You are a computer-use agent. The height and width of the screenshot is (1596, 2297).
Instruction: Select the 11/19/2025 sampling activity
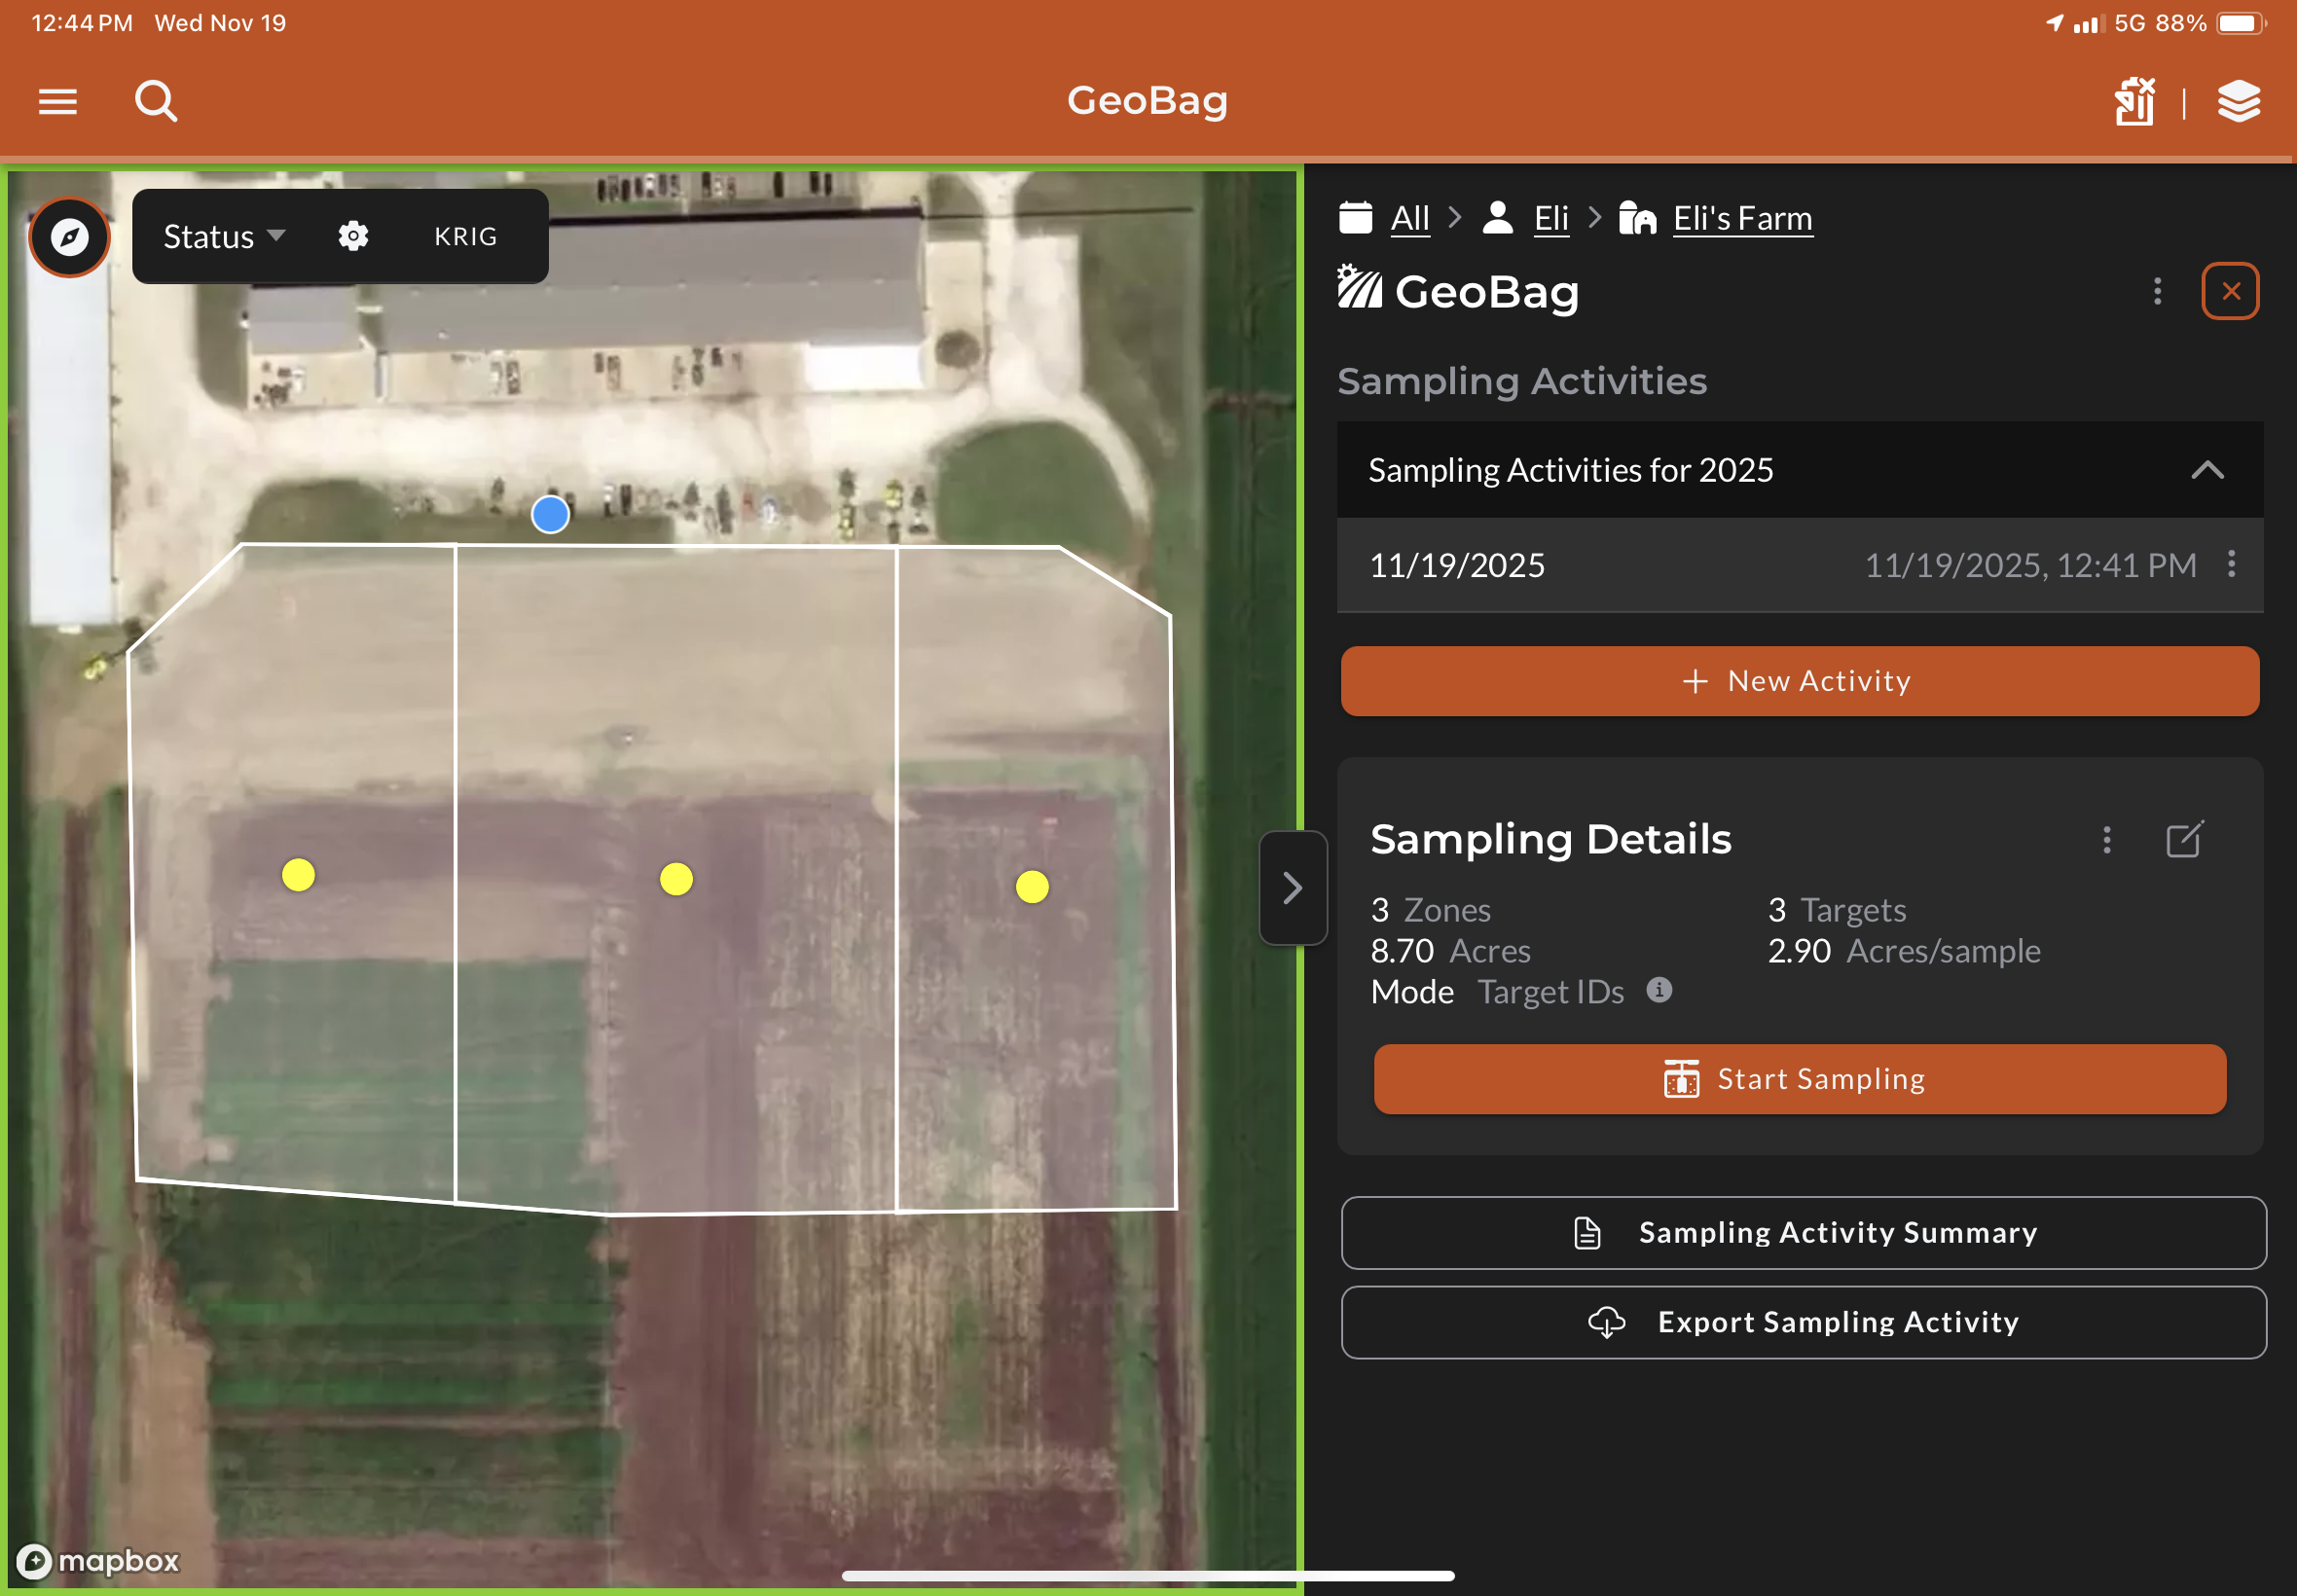click(x=1800, y=565)
